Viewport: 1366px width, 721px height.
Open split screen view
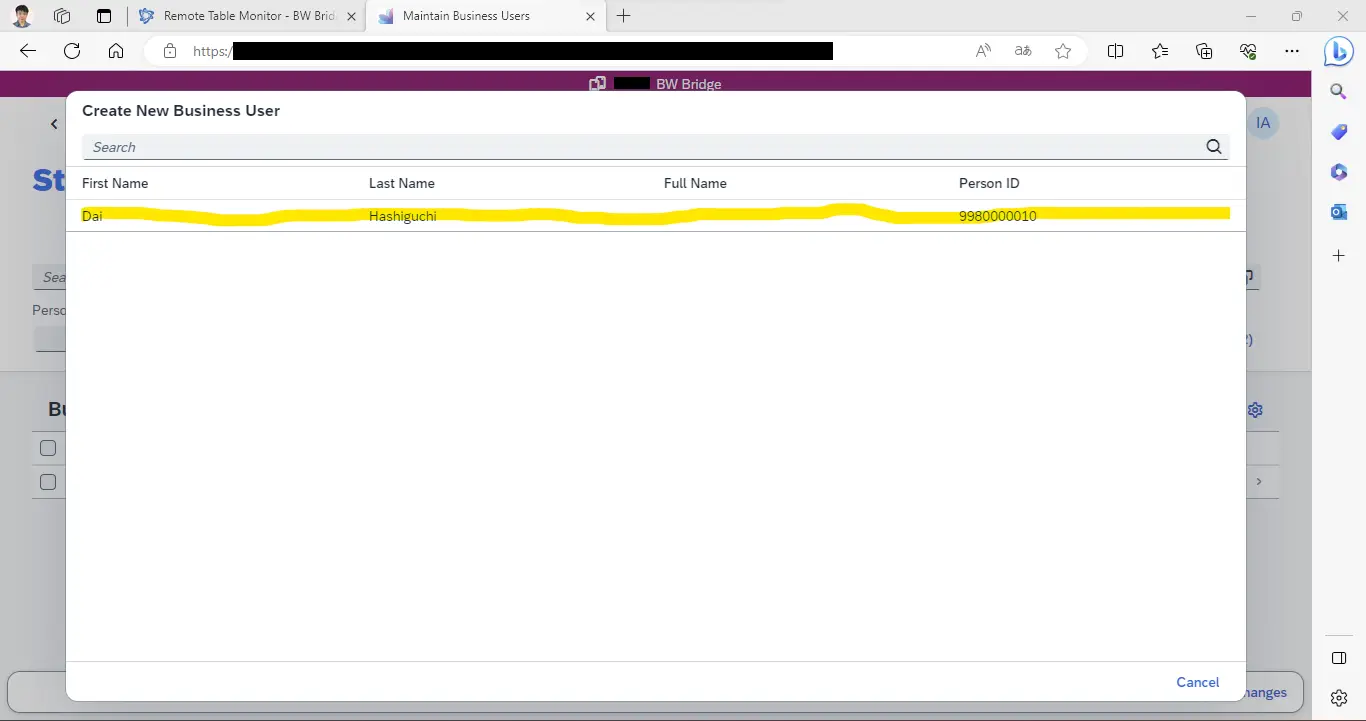[x=1116, y=51]
